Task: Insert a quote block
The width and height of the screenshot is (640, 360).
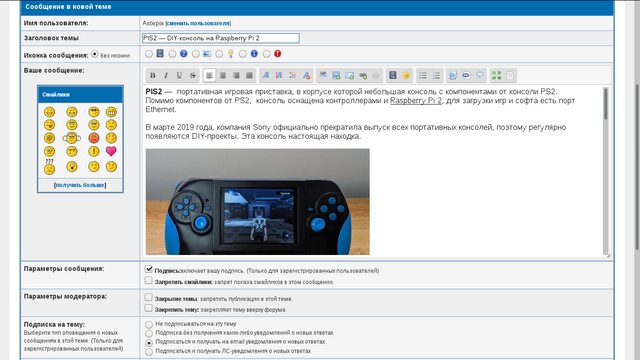Action: (x=480, y=76)
